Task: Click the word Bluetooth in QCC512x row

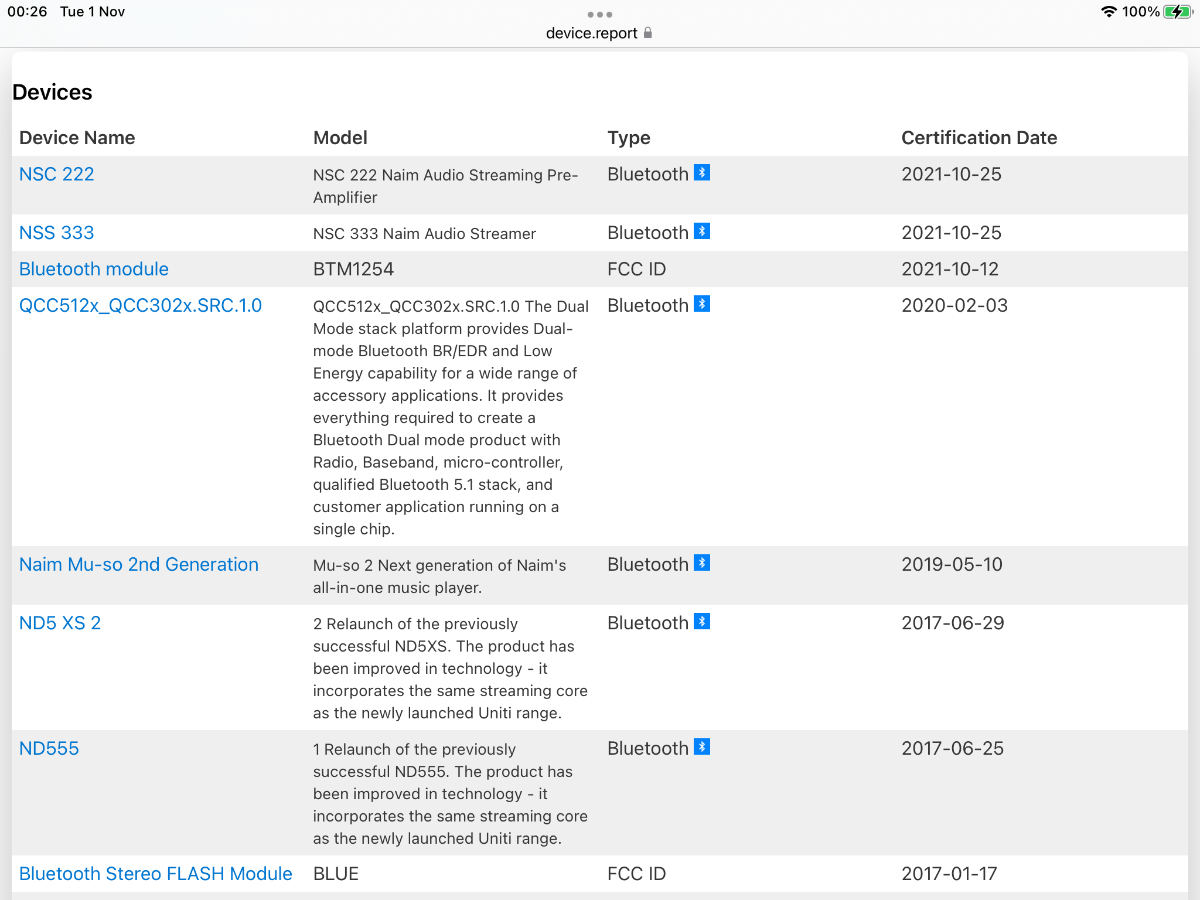Action: pyautogui.click(x=648, y=306)
